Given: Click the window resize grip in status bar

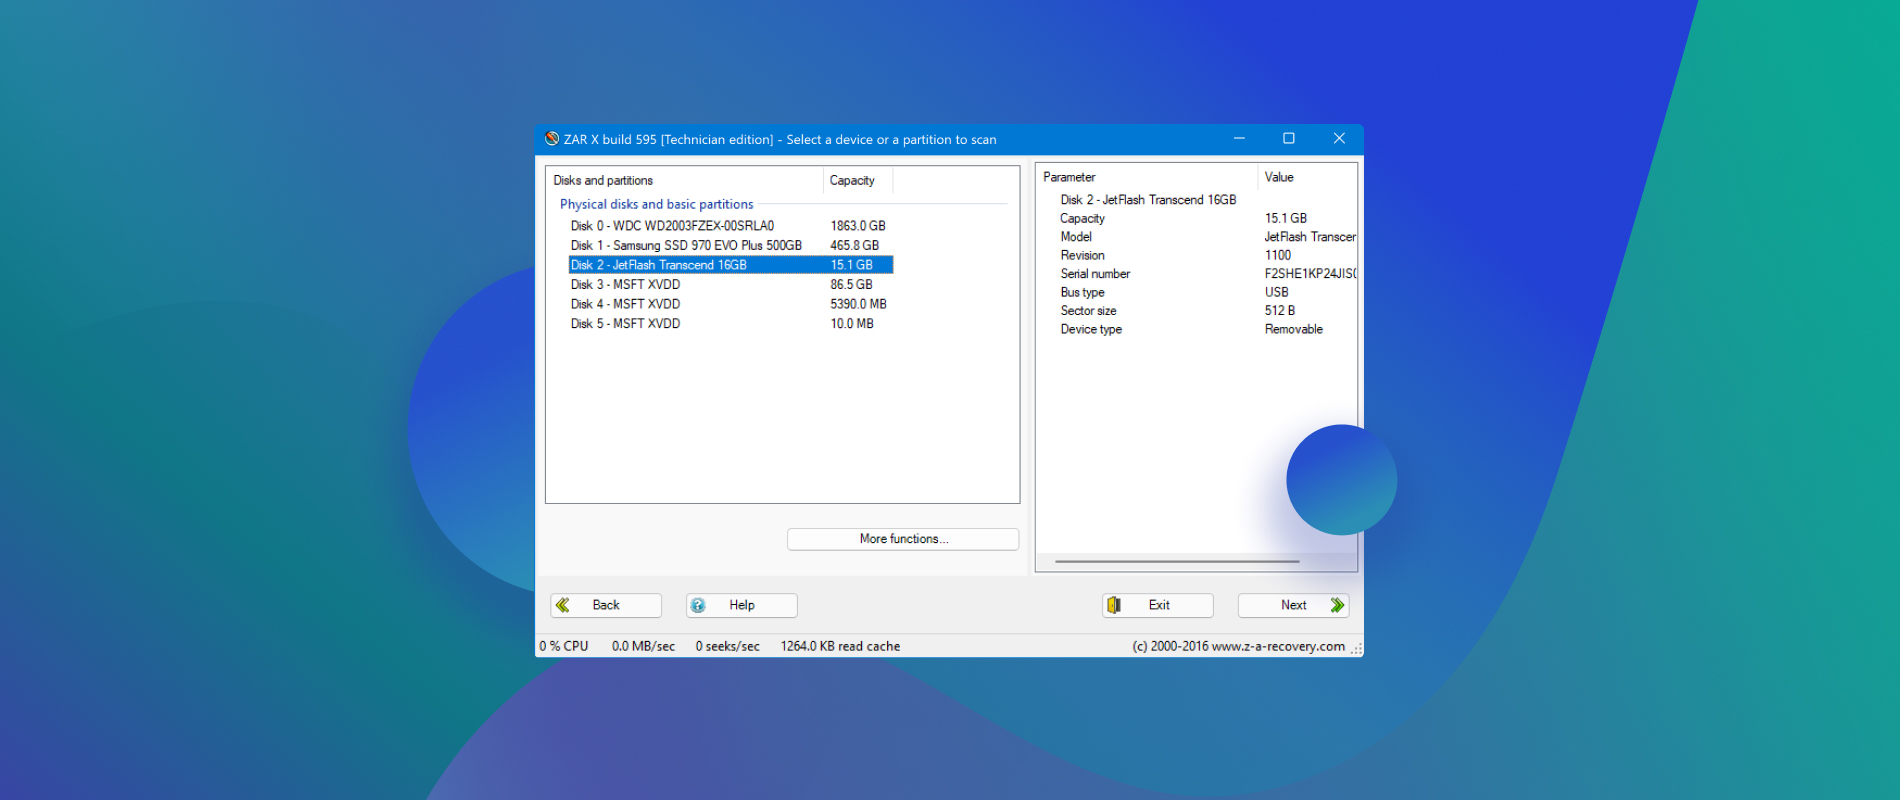Looking at the screenshot, I should (x=1357, y=650).
